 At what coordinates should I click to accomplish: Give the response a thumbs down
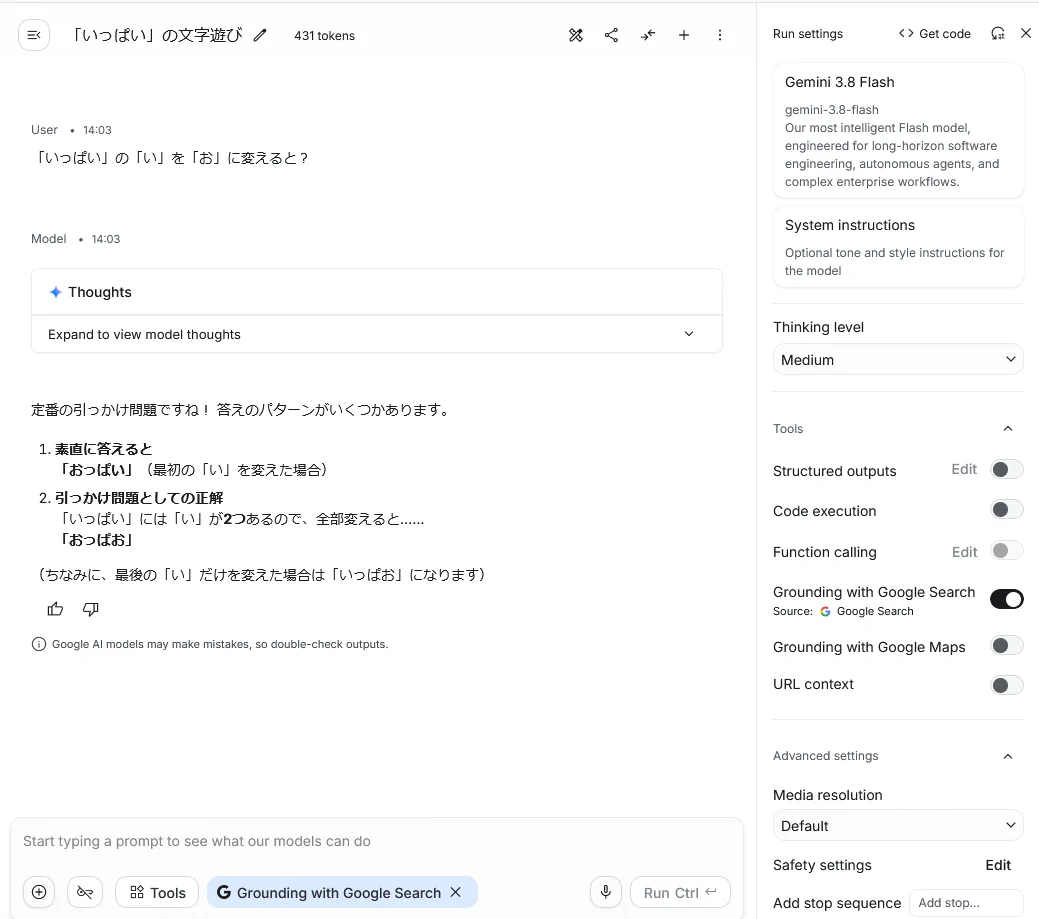click(91, 609)
